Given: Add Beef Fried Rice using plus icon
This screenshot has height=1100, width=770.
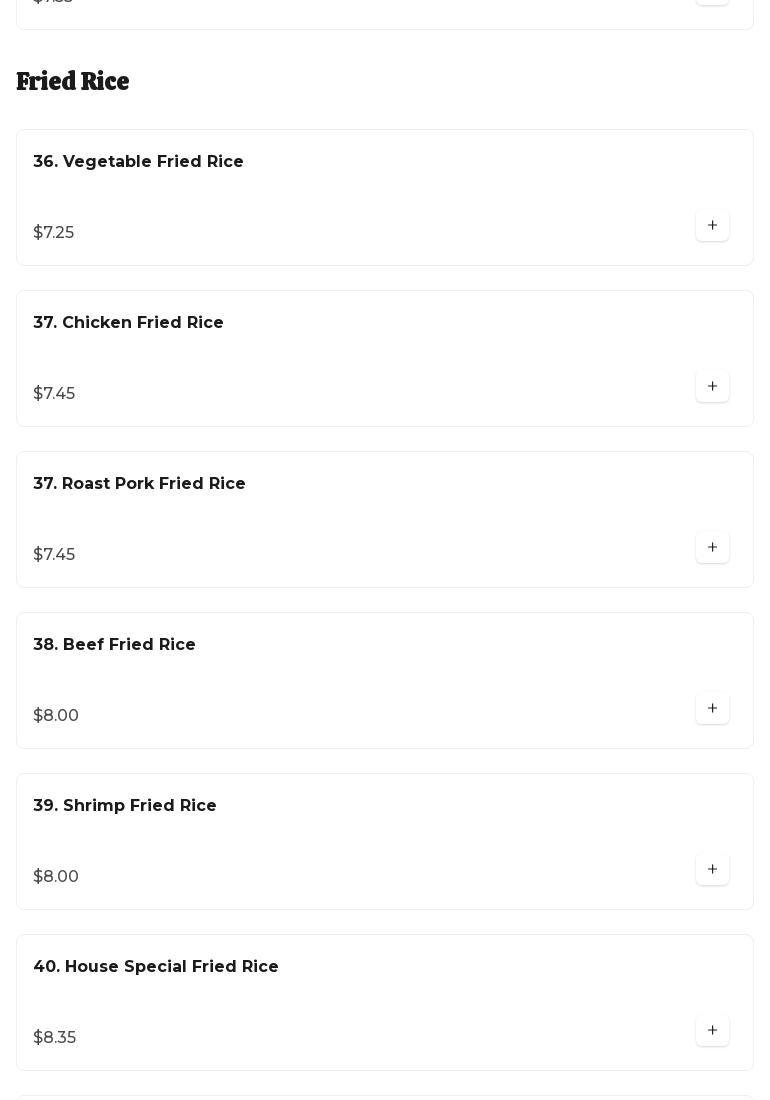Looking at the screenshot, I should (x=712, y=709).
